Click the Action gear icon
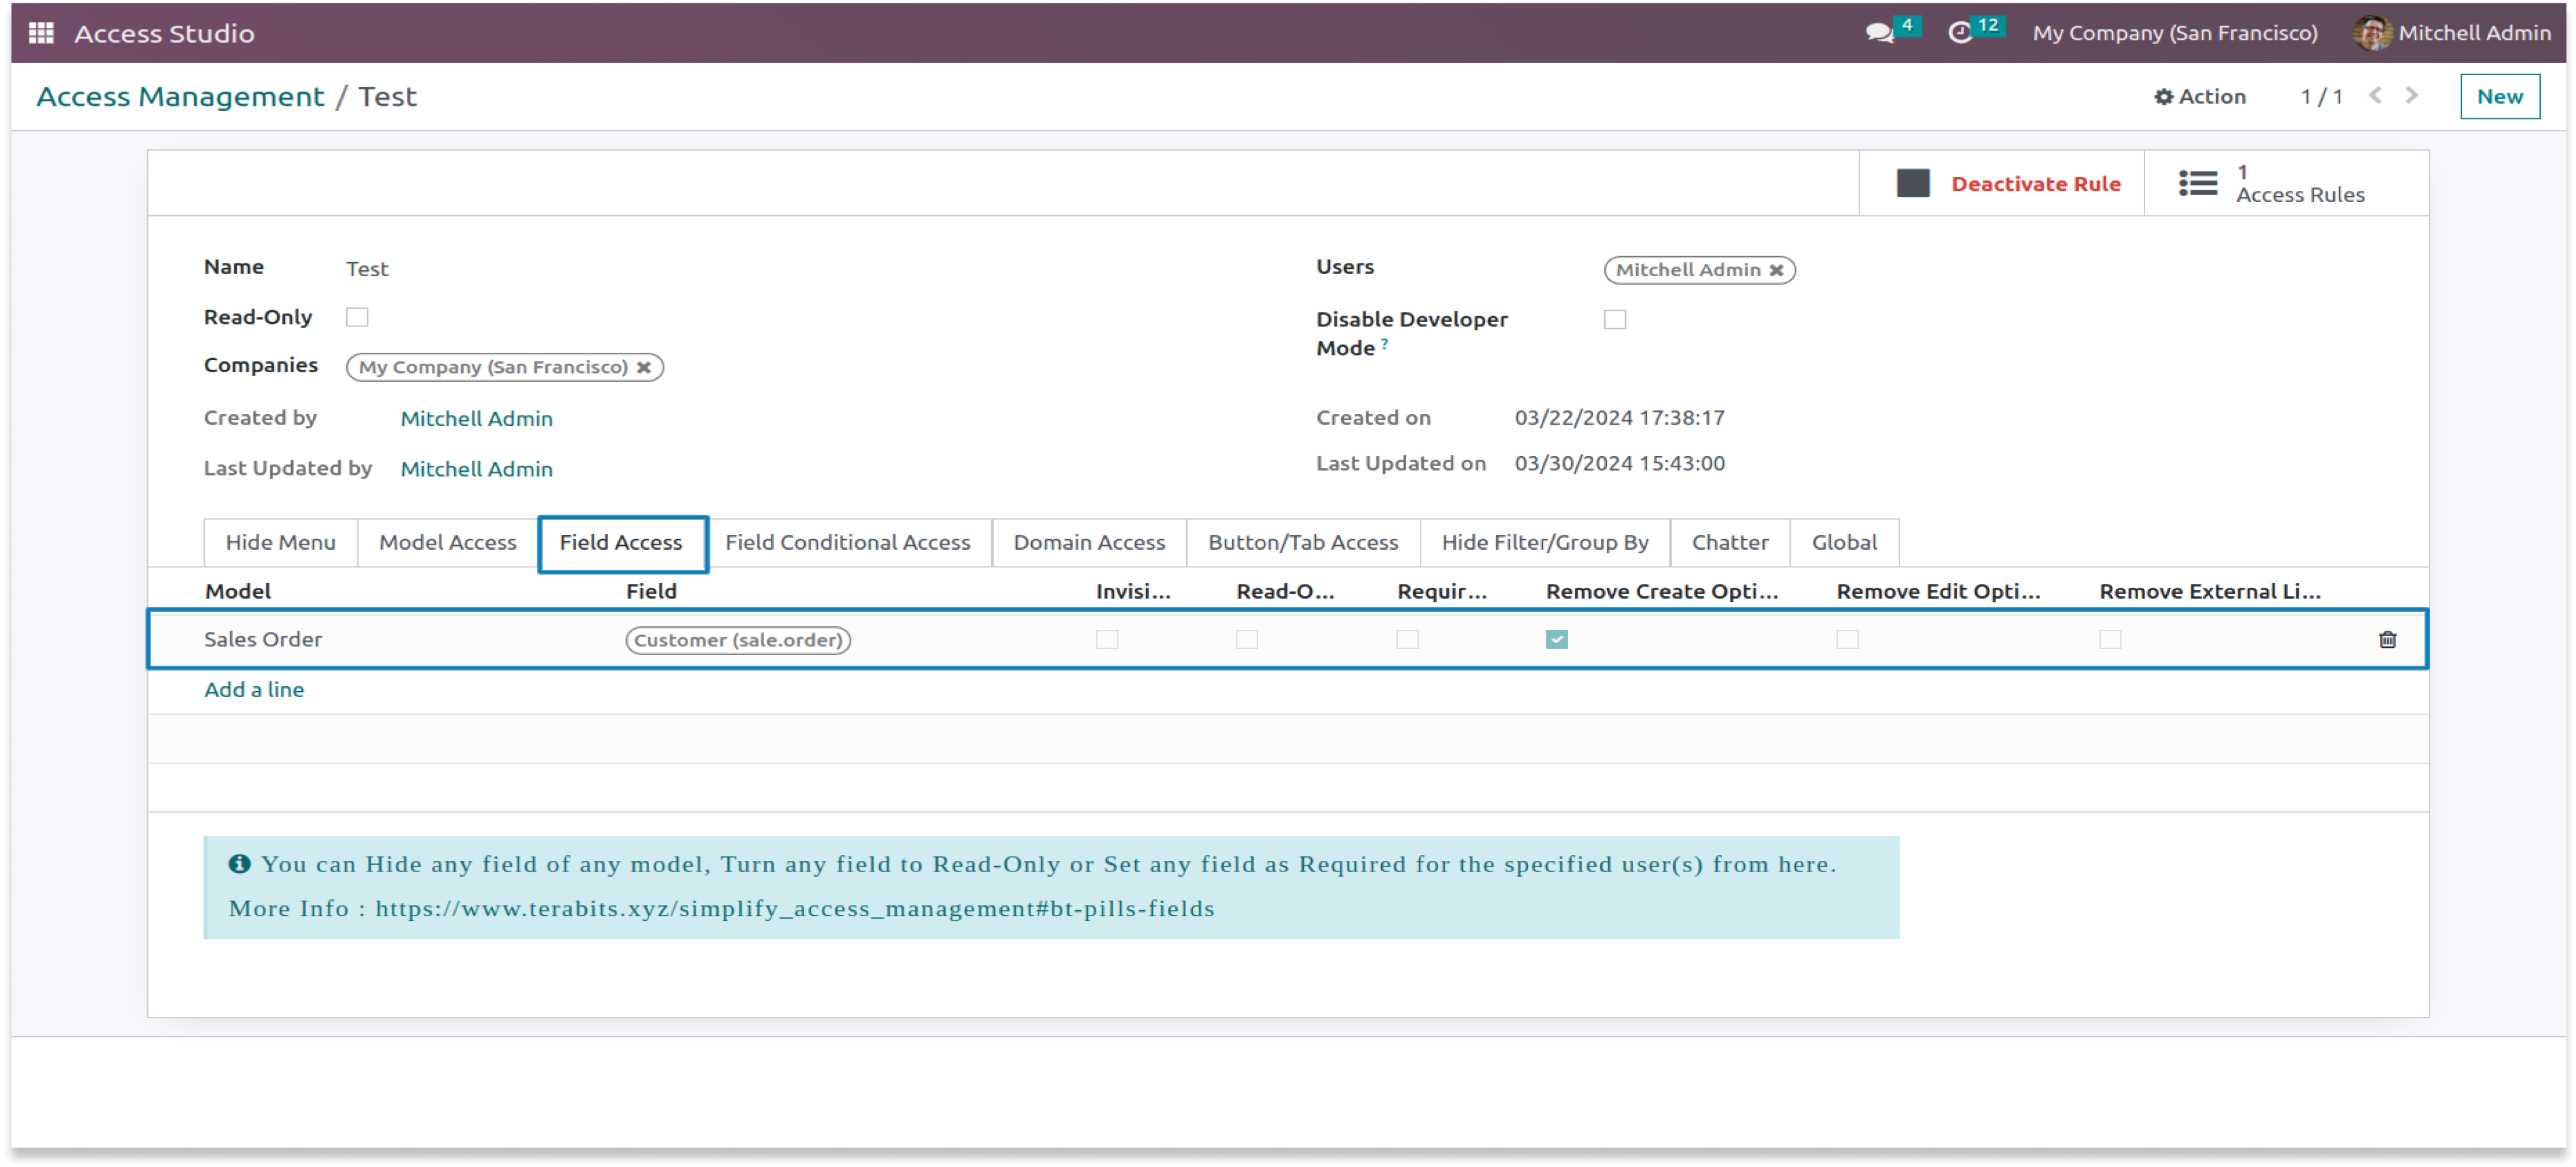Image resolution: width=2576 pixels, height=1167 pixels. 2163,97
